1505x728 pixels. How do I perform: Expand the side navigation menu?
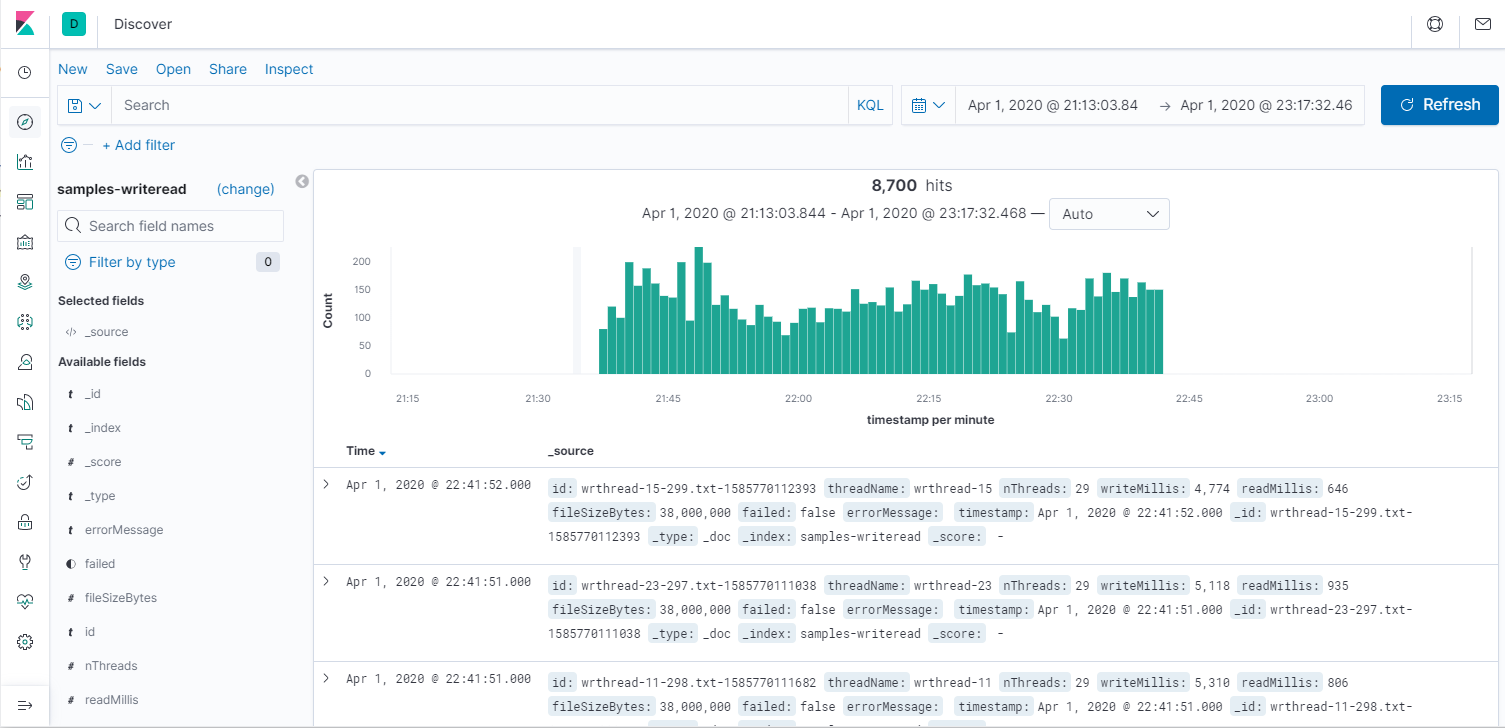coord(25,706)
